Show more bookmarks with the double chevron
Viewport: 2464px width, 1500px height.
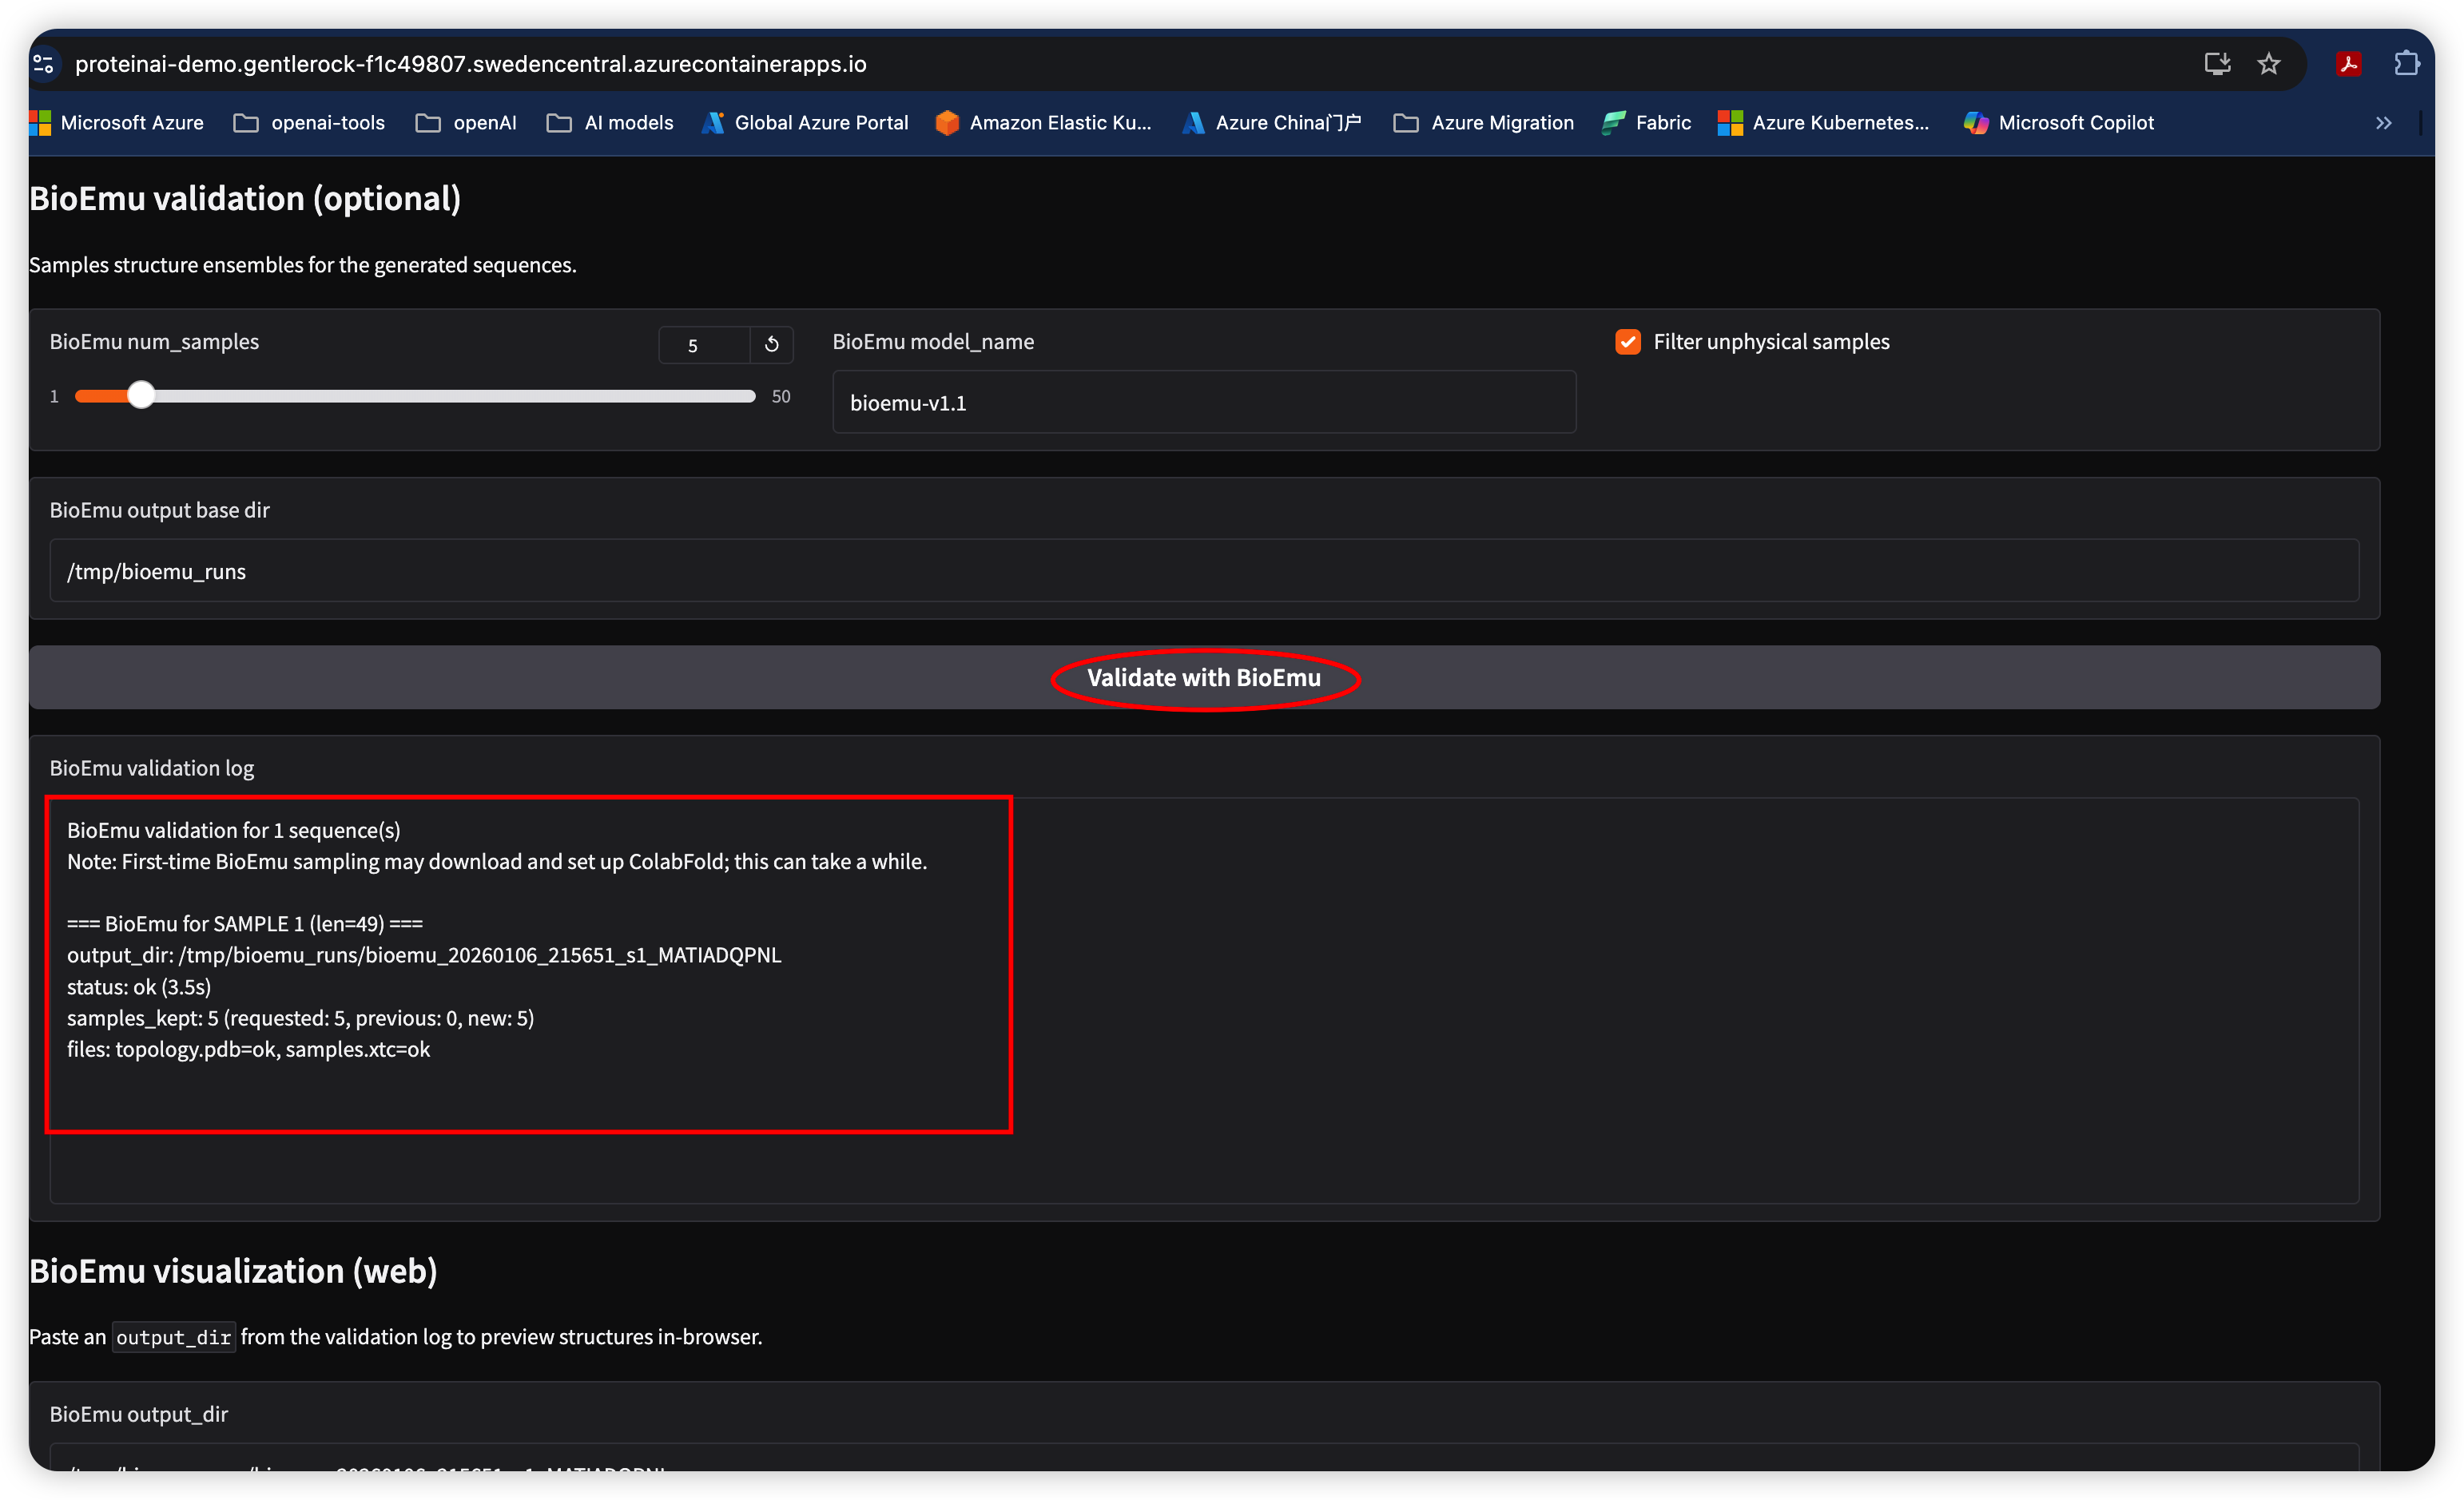click(x=2384, y=123)
